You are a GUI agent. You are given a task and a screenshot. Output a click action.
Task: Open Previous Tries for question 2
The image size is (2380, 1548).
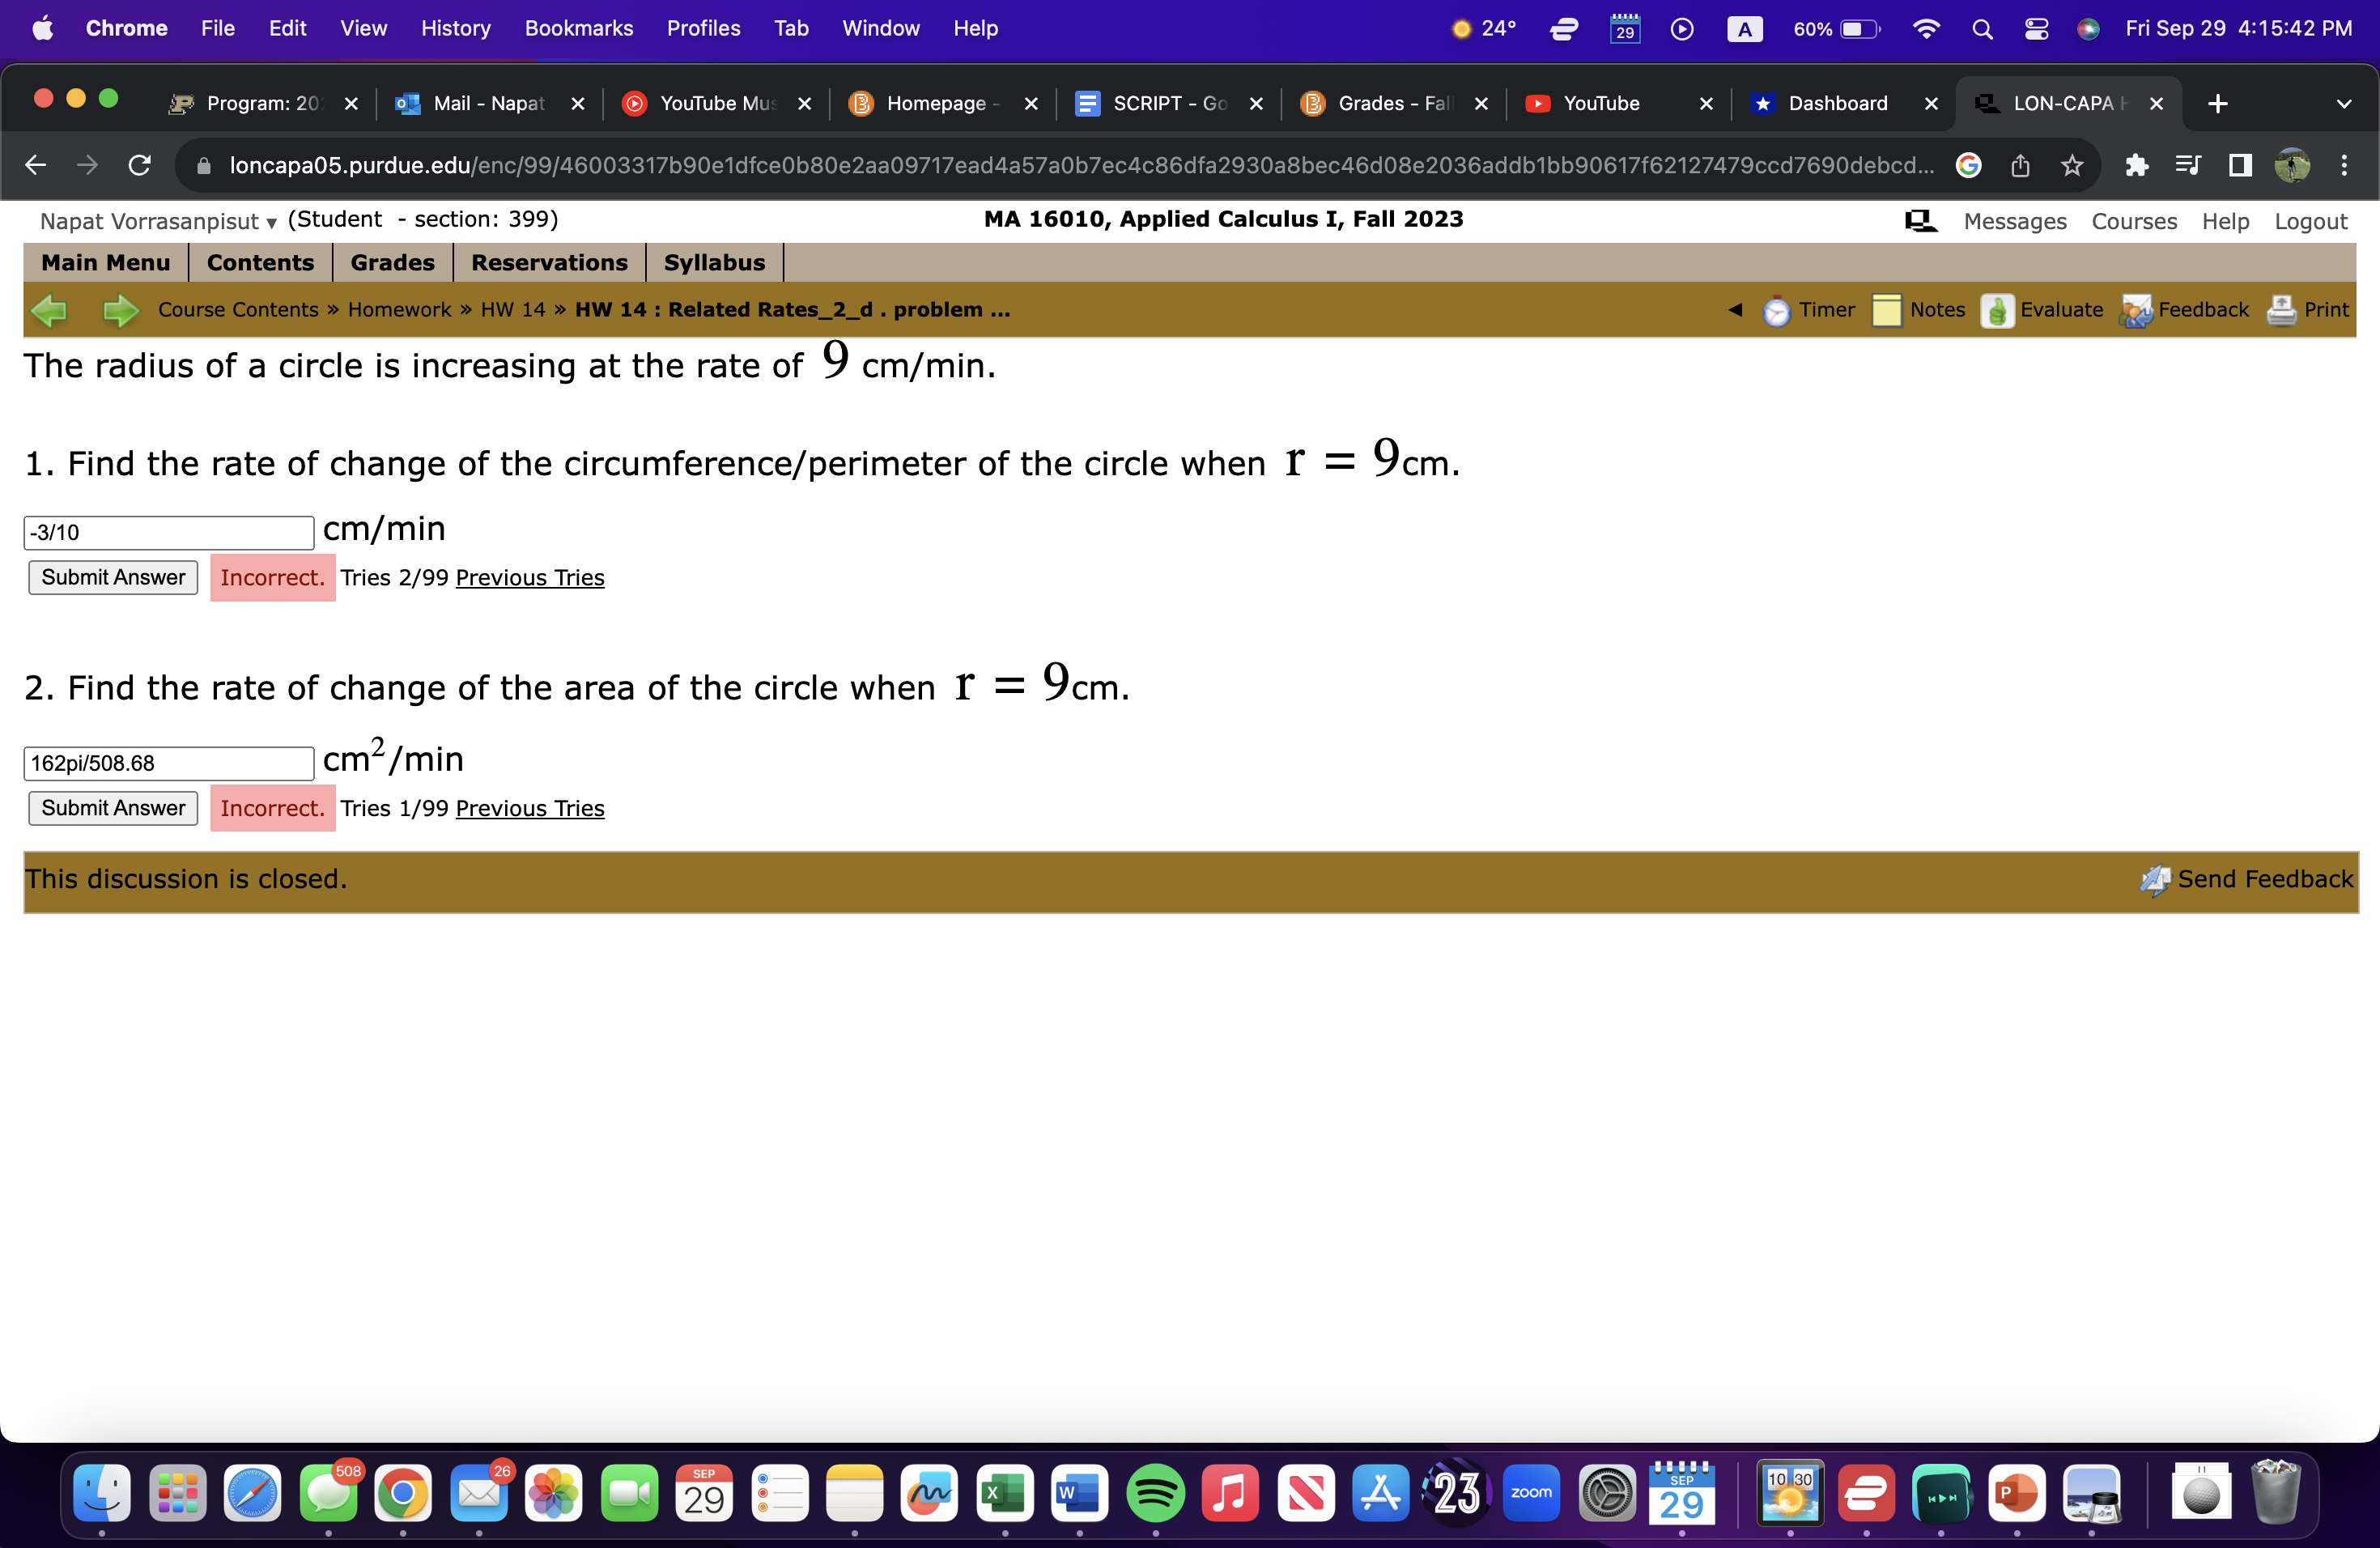[529, 808]
